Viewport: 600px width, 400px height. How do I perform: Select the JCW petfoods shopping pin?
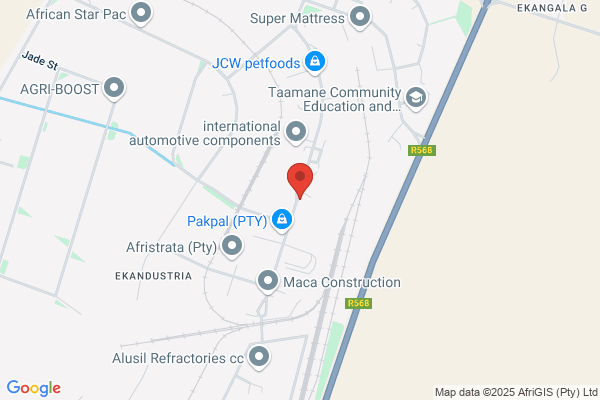[x=315, y=62]
